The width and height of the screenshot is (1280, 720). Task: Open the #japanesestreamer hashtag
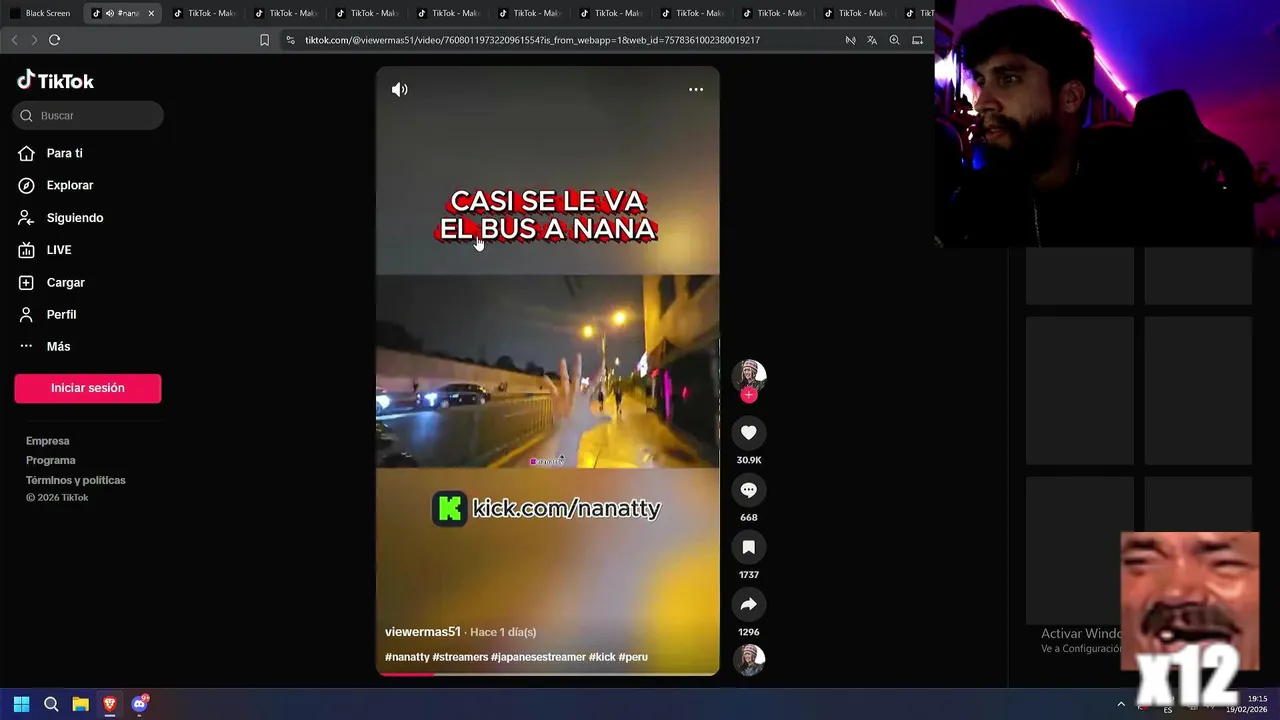point(538,657)
